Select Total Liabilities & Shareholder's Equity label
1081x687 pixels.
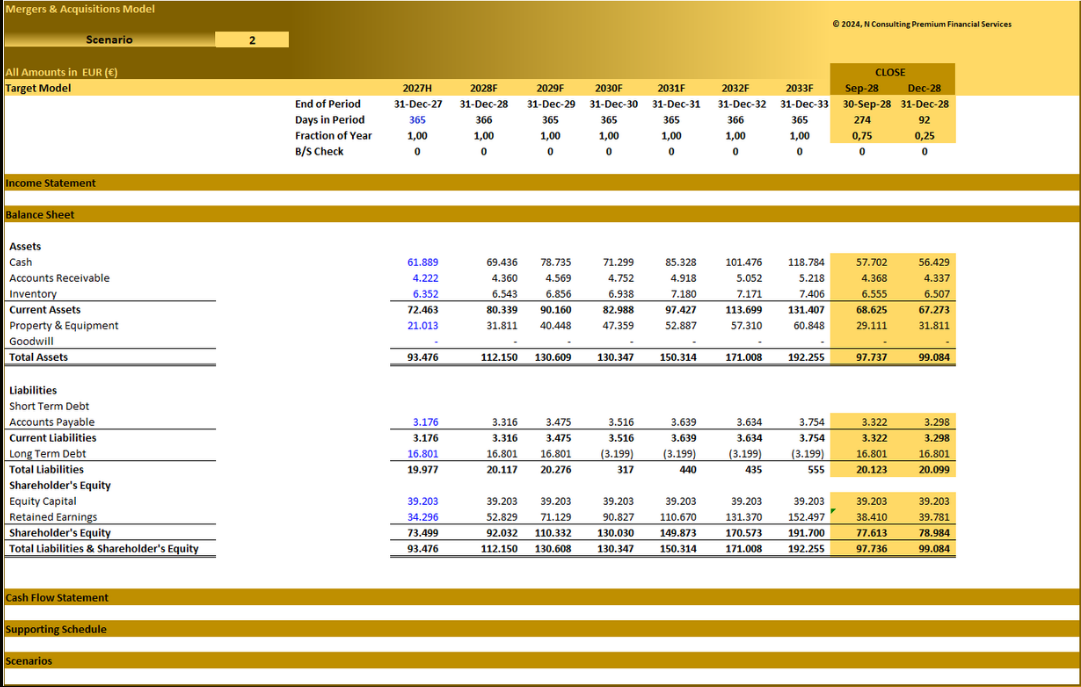pyautogui.click(x=103, y=549)
